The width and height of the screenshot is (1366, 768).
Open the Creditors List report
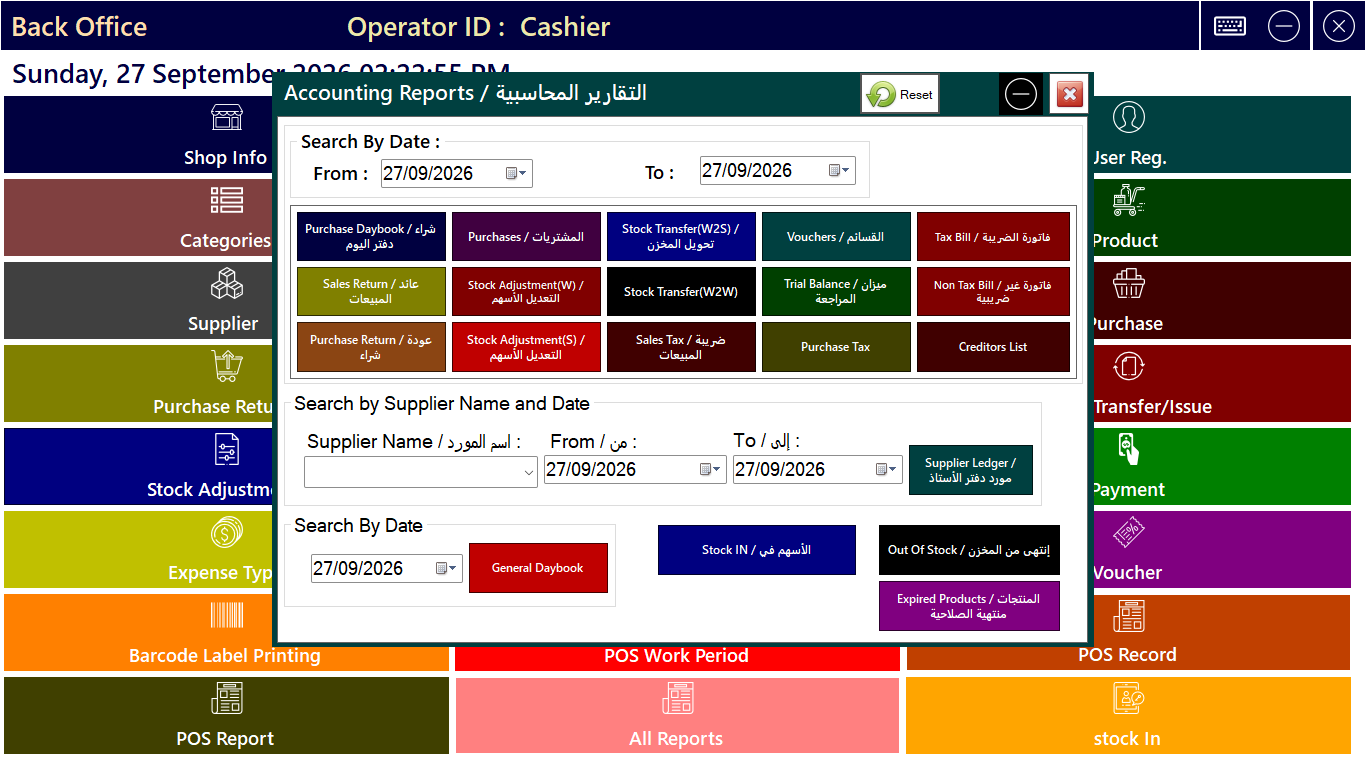993,347
